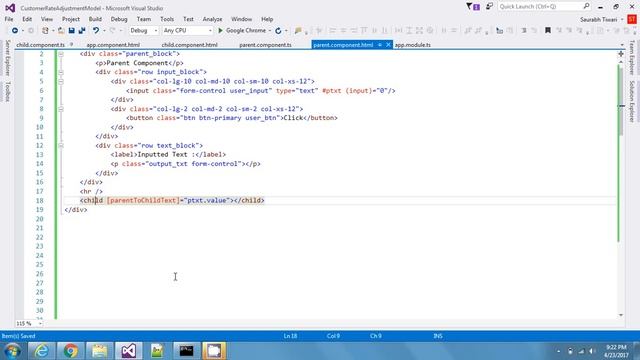Click the scroll down arrow of editor scrollbar

coord(621,315)
